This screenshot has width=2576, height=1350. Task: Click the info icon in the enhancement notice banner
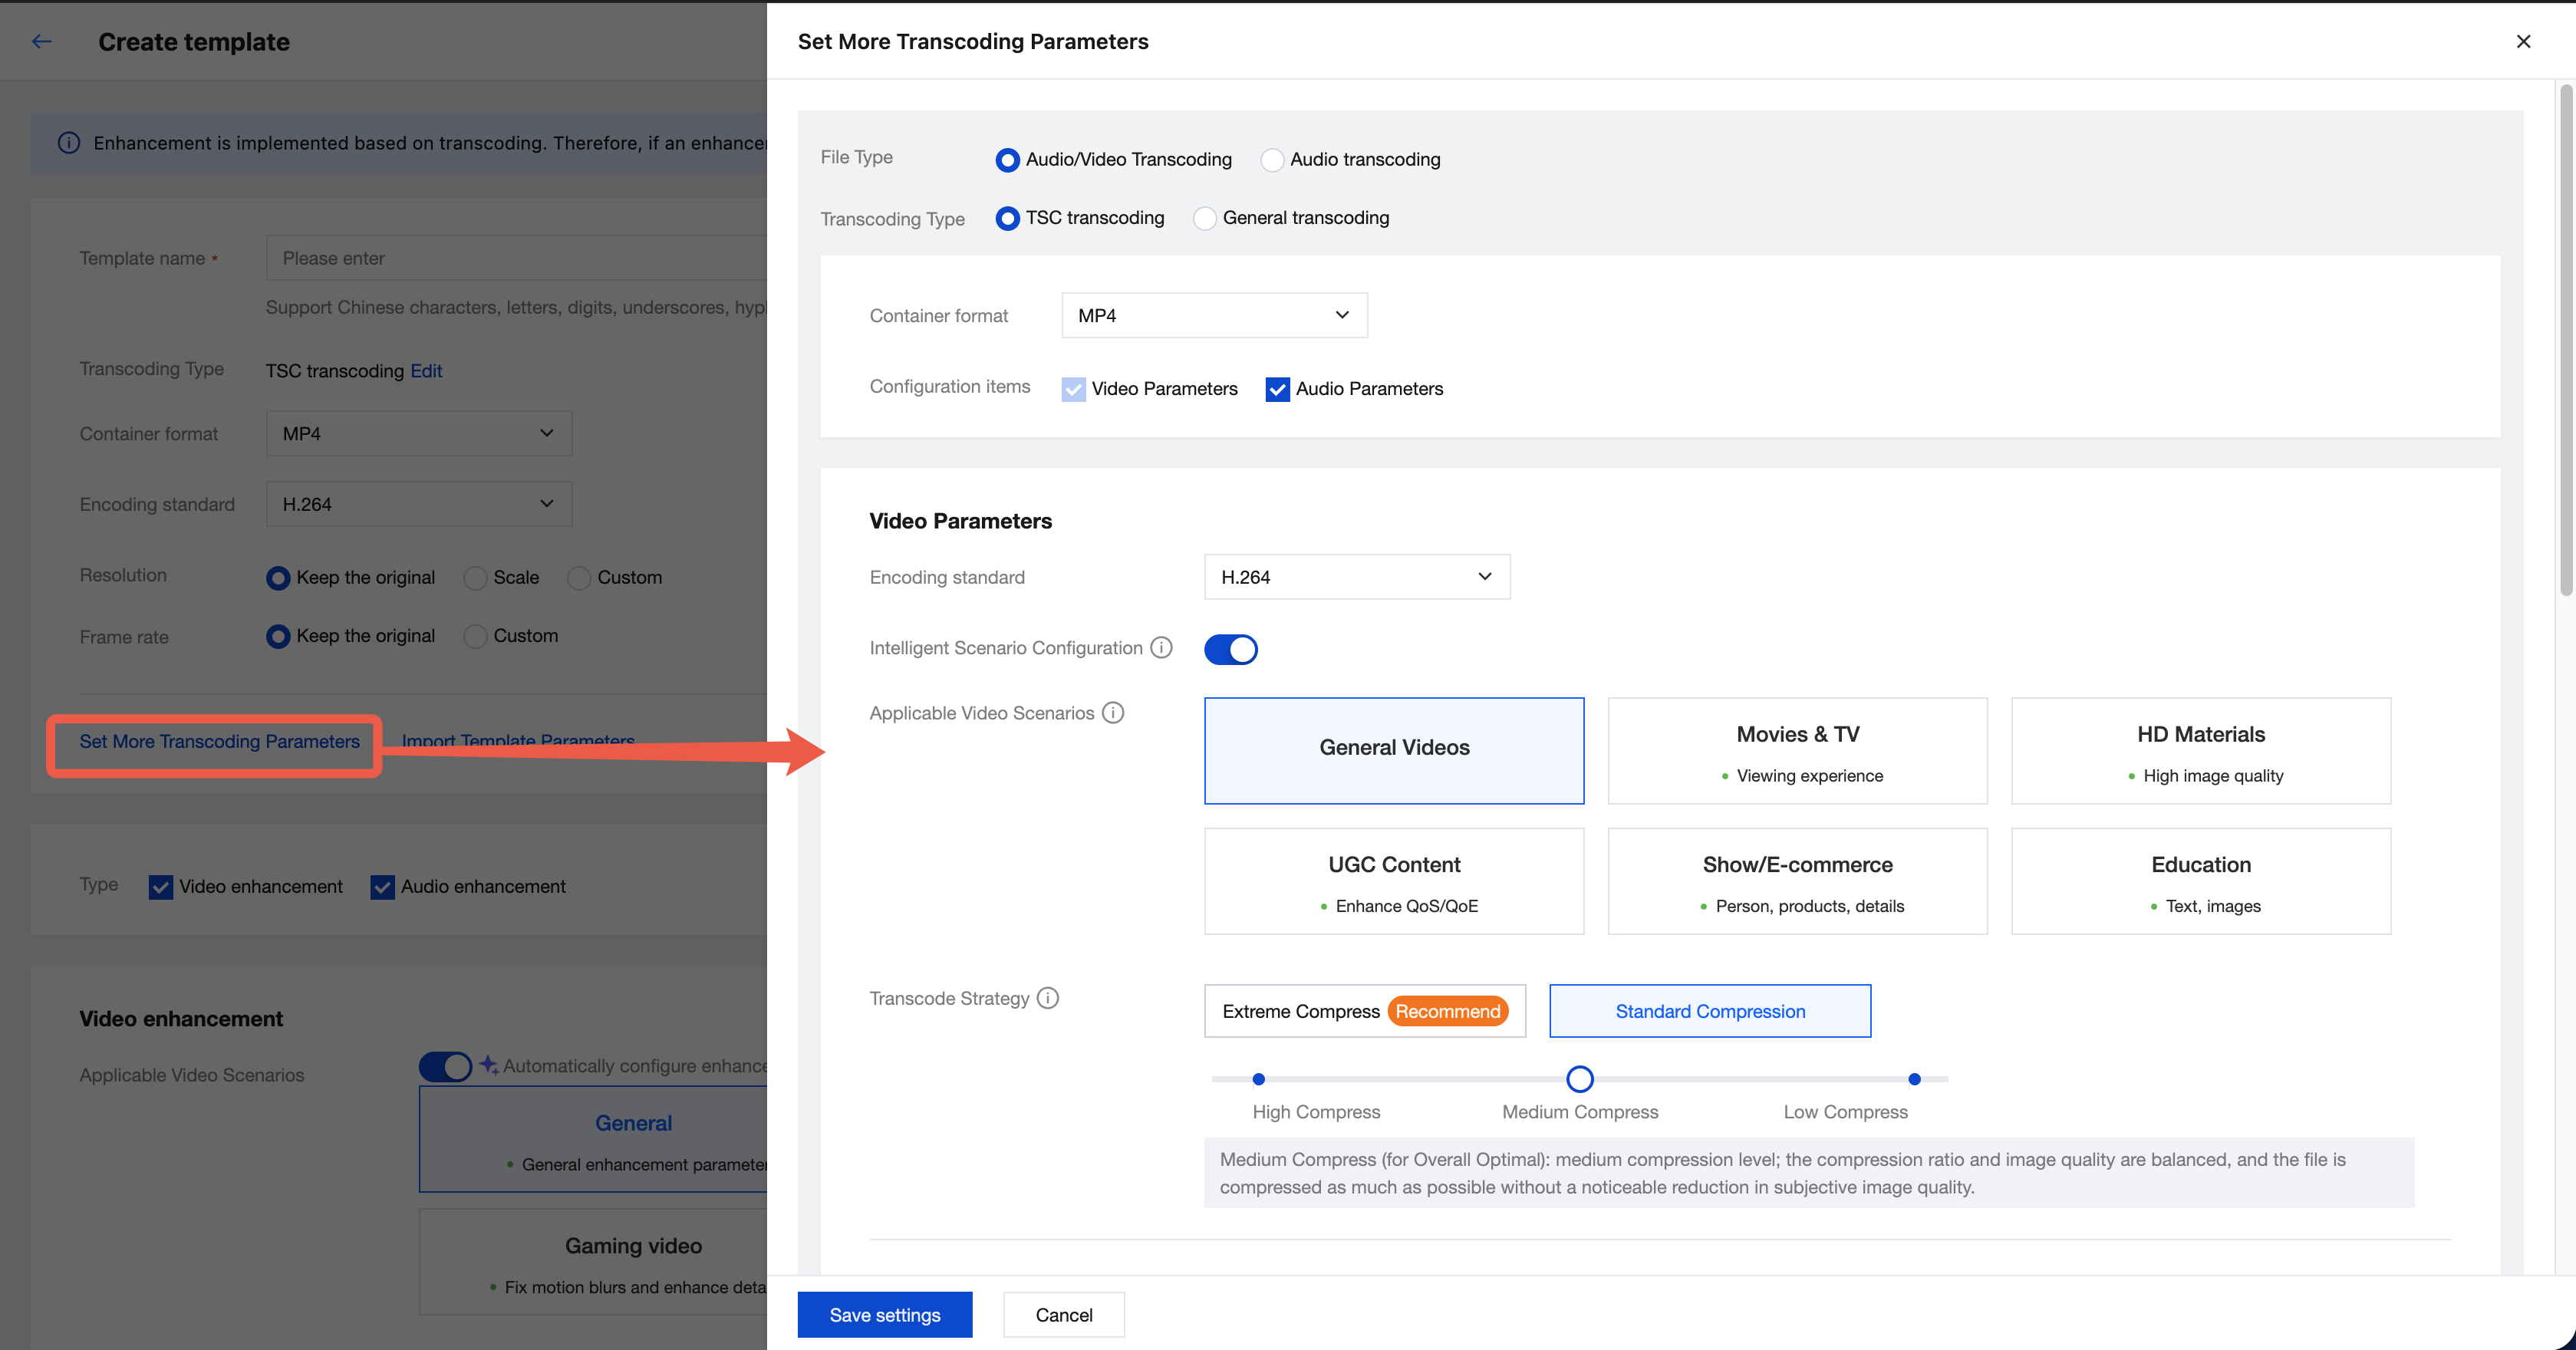click(68, 142)
